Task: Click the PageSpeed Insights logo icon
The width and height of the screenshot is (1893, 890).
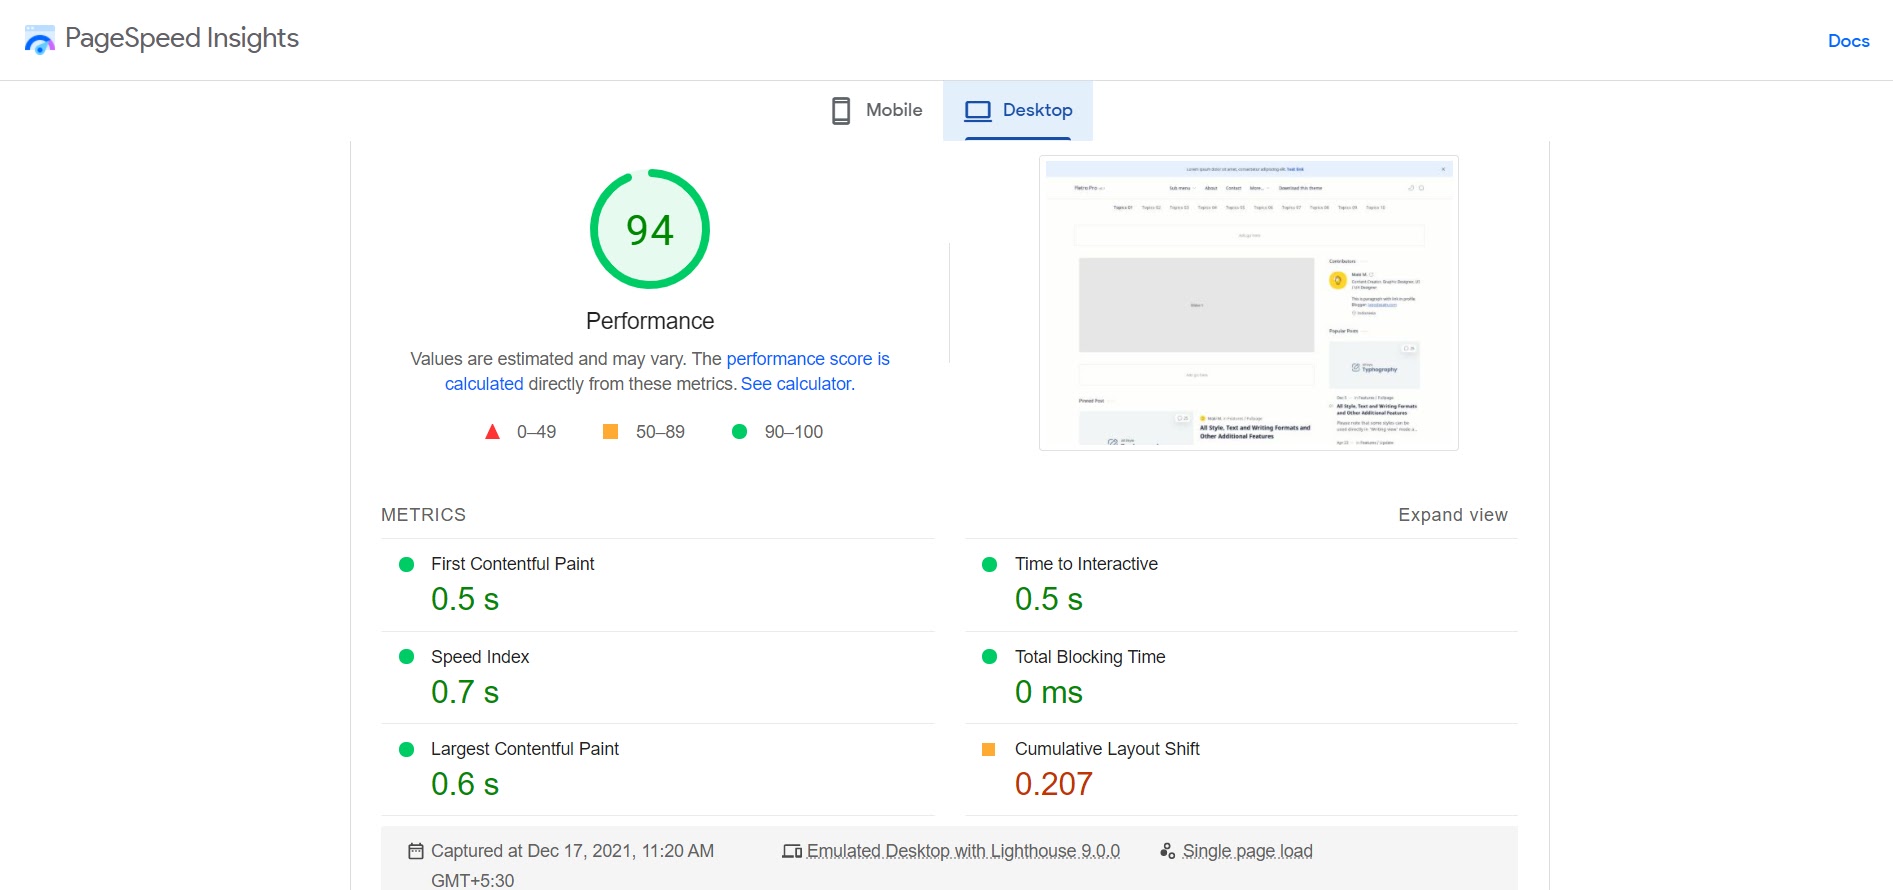Action: (40, 40)
